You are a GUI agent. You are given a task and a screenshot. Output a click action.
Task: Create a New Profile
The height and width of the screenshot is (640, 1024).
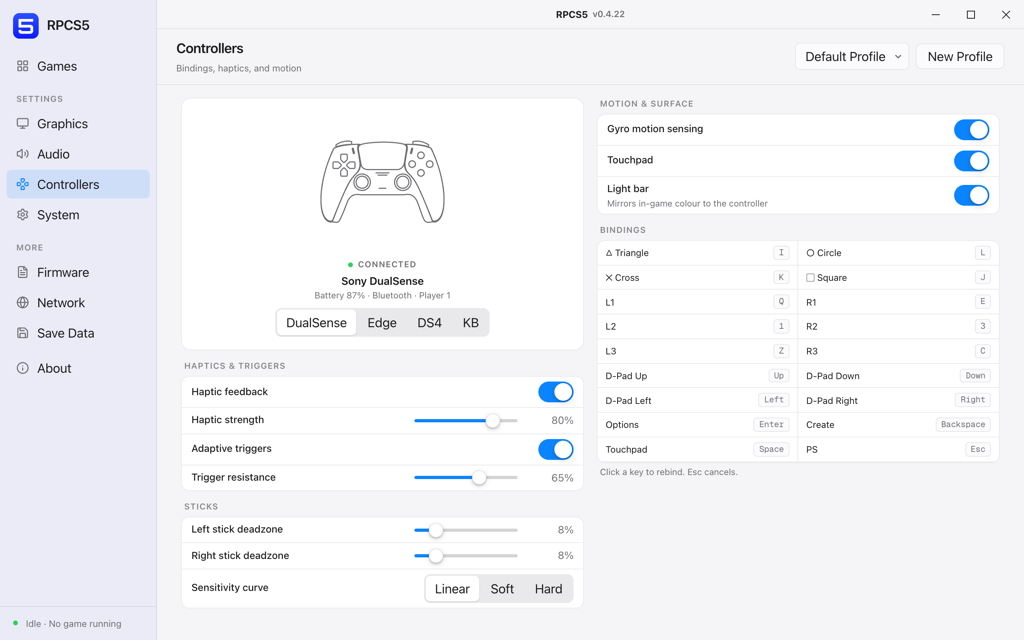tap(959, 57)
